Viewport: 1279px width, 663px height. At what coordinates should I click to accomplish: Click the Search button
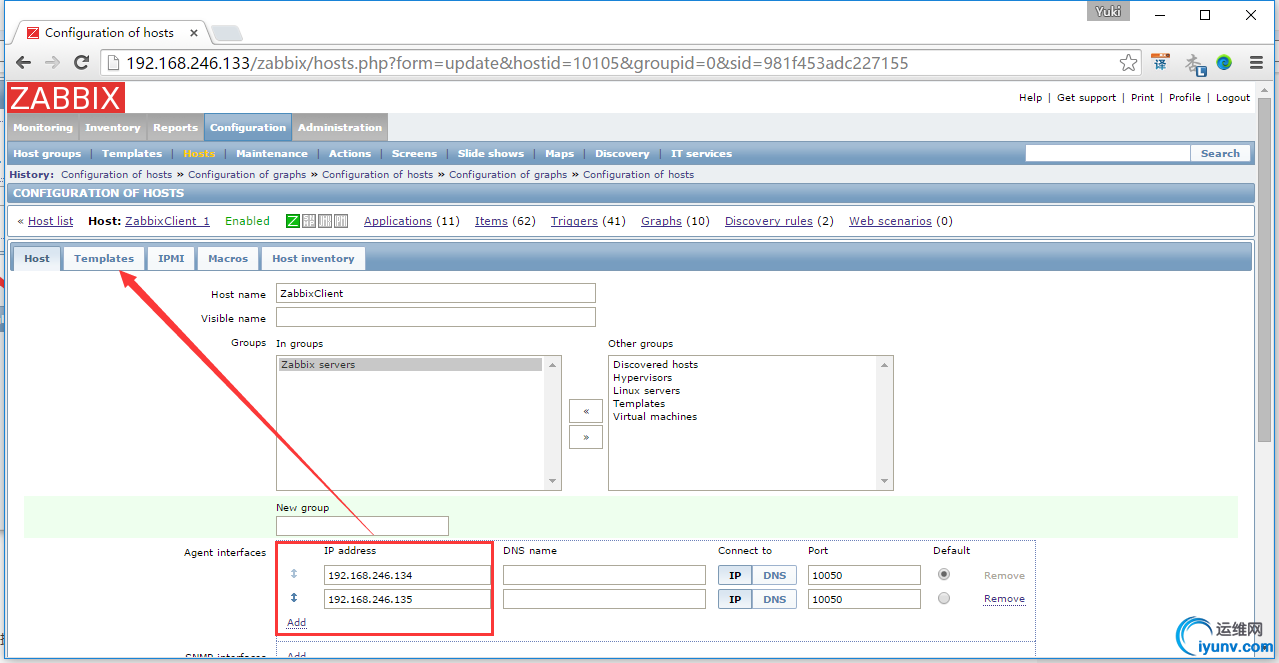click(x=1220, y=153)
